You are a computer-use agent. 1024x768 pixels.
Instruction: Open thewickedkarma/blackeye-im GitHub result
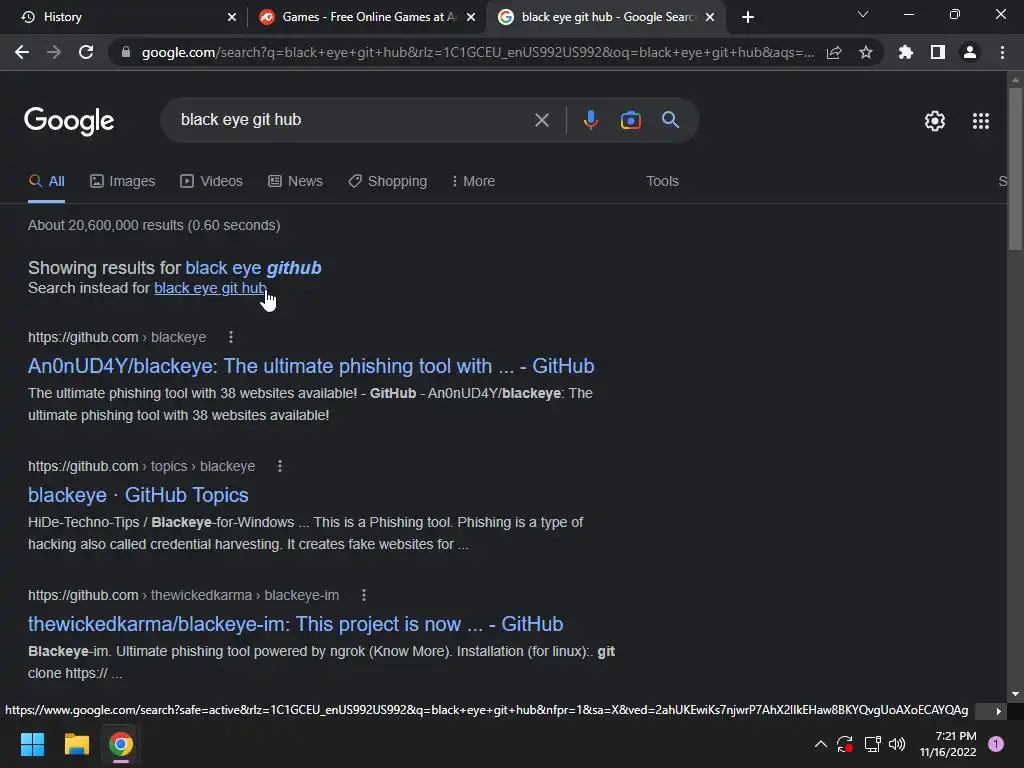coord(295,624)
